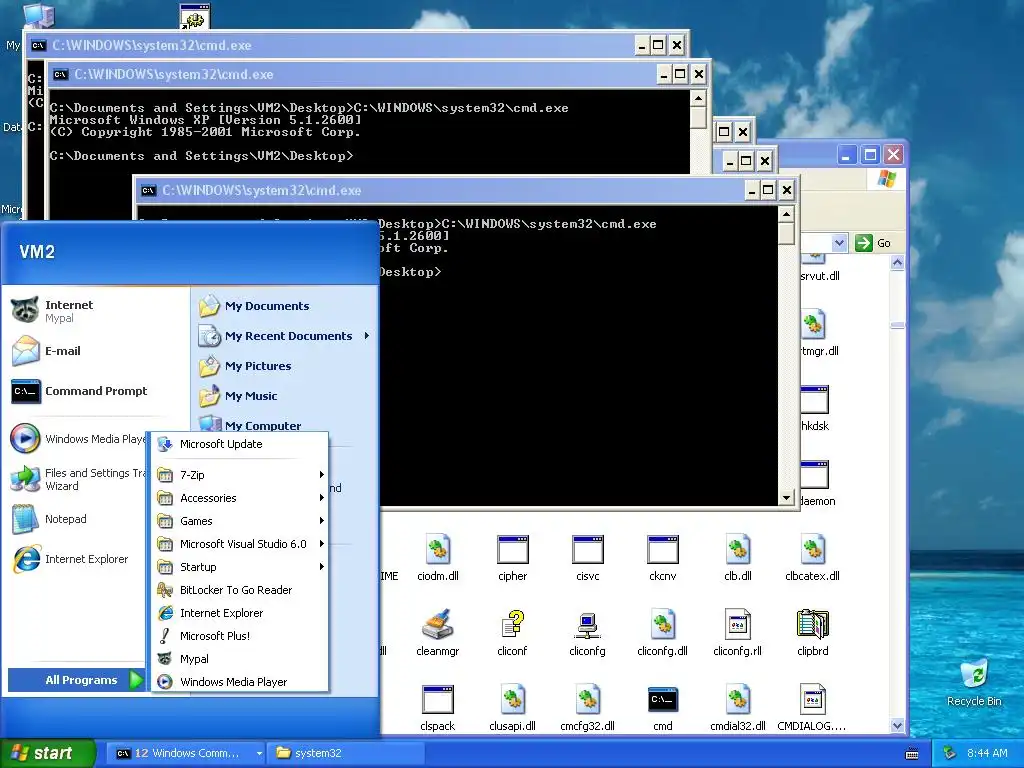Viewport: 1024px width, 768px height.
Task: Expand the Startup programs submenu
Action: coord(240,567)
